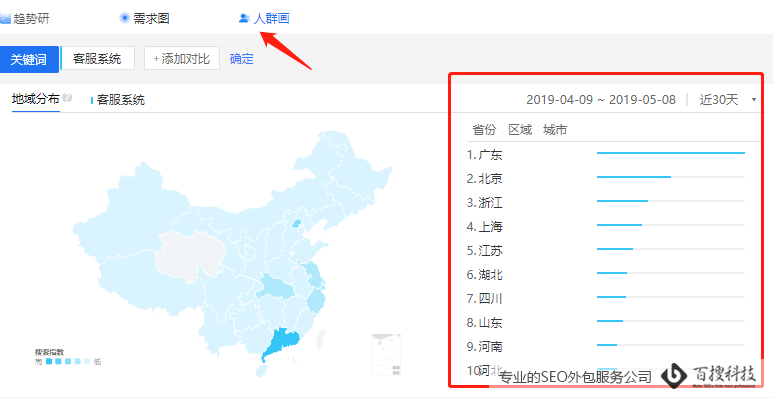Click the 人群画 people icon

coord(244,19)
